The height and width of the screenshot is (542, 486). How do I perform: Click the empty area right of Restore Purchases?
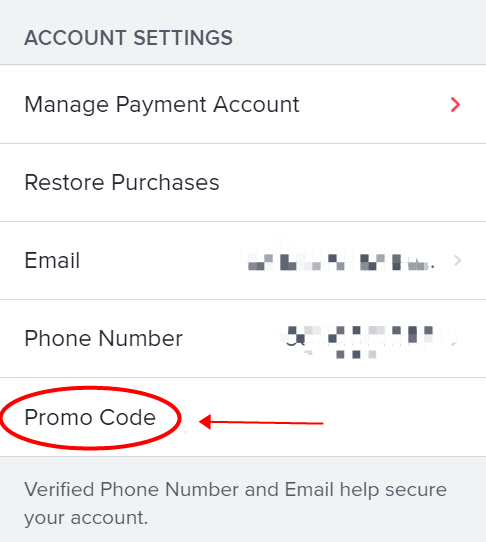tap(353, 183)
